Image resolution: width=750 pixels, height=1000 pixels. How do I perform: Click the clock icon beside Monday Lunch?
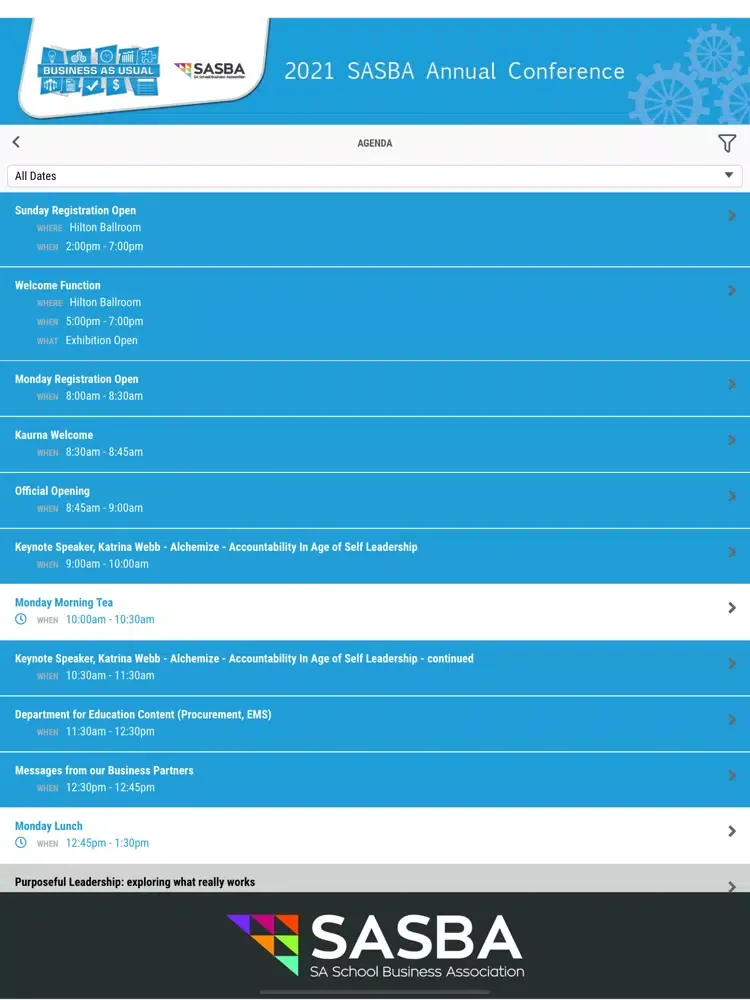tap(21, 842)
